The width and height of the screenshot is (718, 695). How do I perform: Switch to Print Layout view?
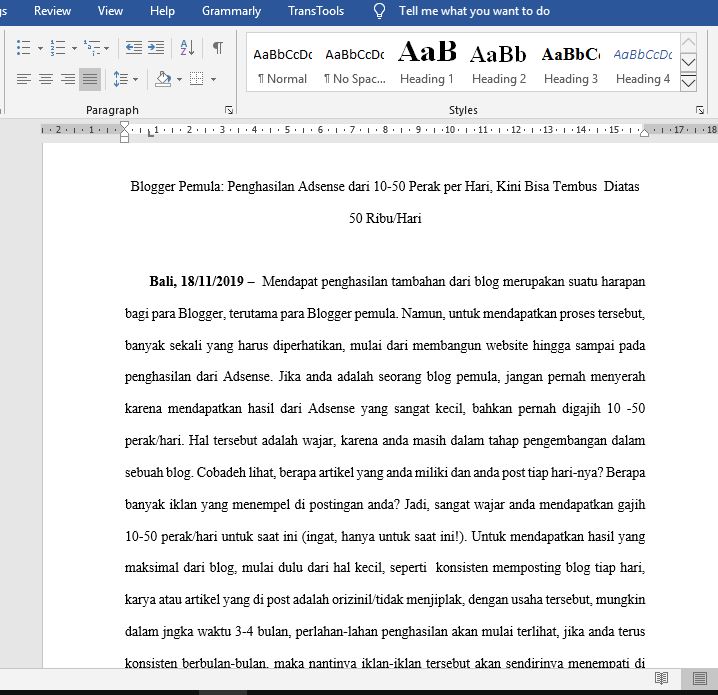tap(700, 679)
